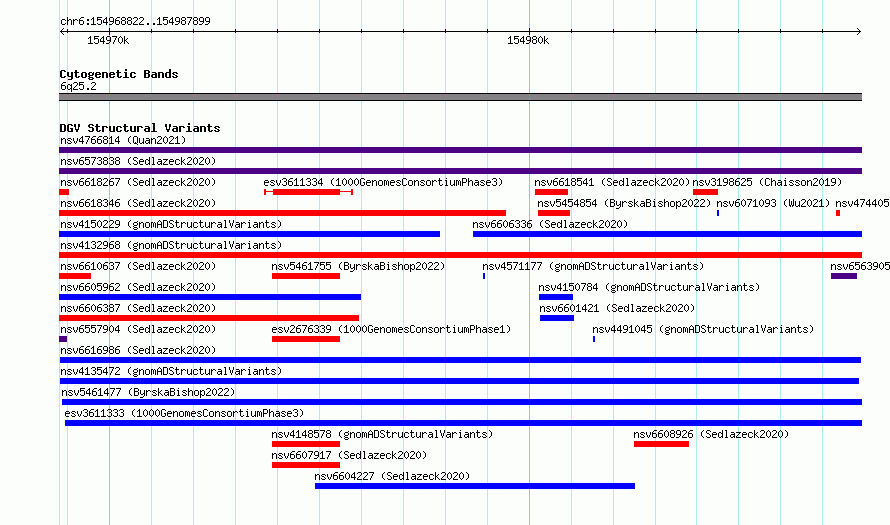
Task: Click the nsv6563905 label at right edge
Action: [x=859, y=266]
